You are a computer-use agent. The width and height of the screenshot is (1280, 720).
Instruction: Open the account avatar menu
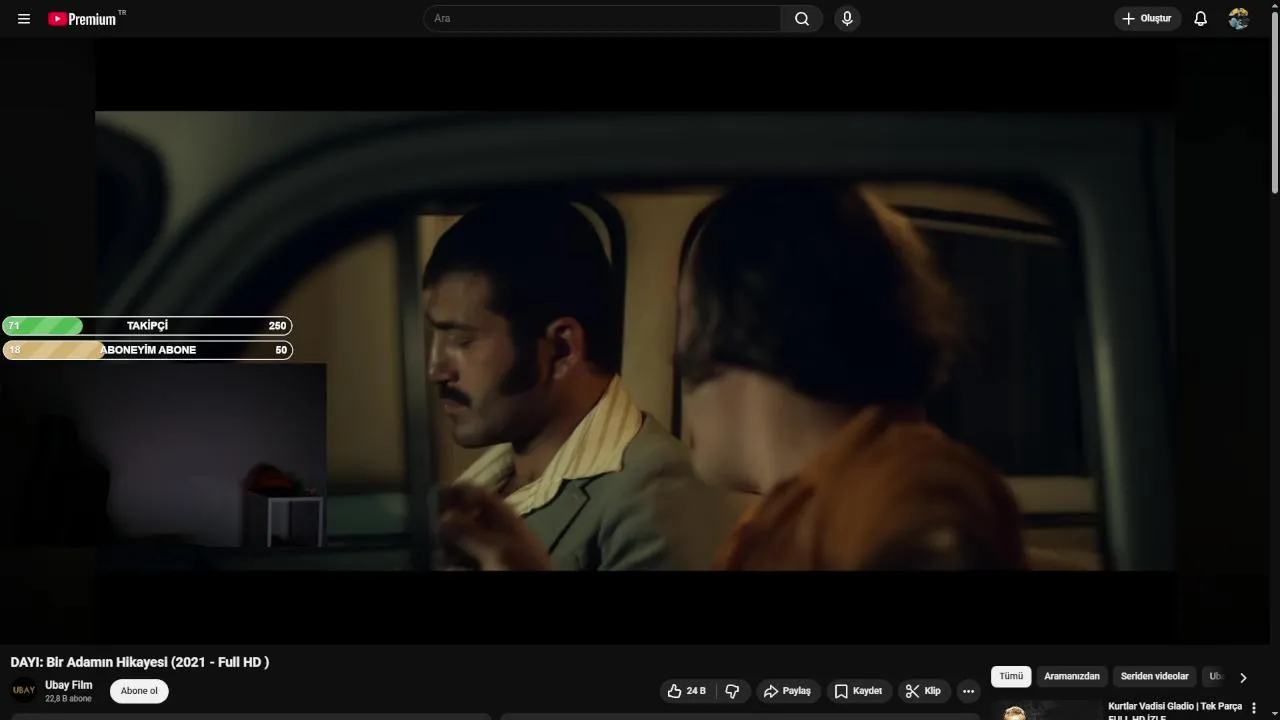tap(1239, 19)
